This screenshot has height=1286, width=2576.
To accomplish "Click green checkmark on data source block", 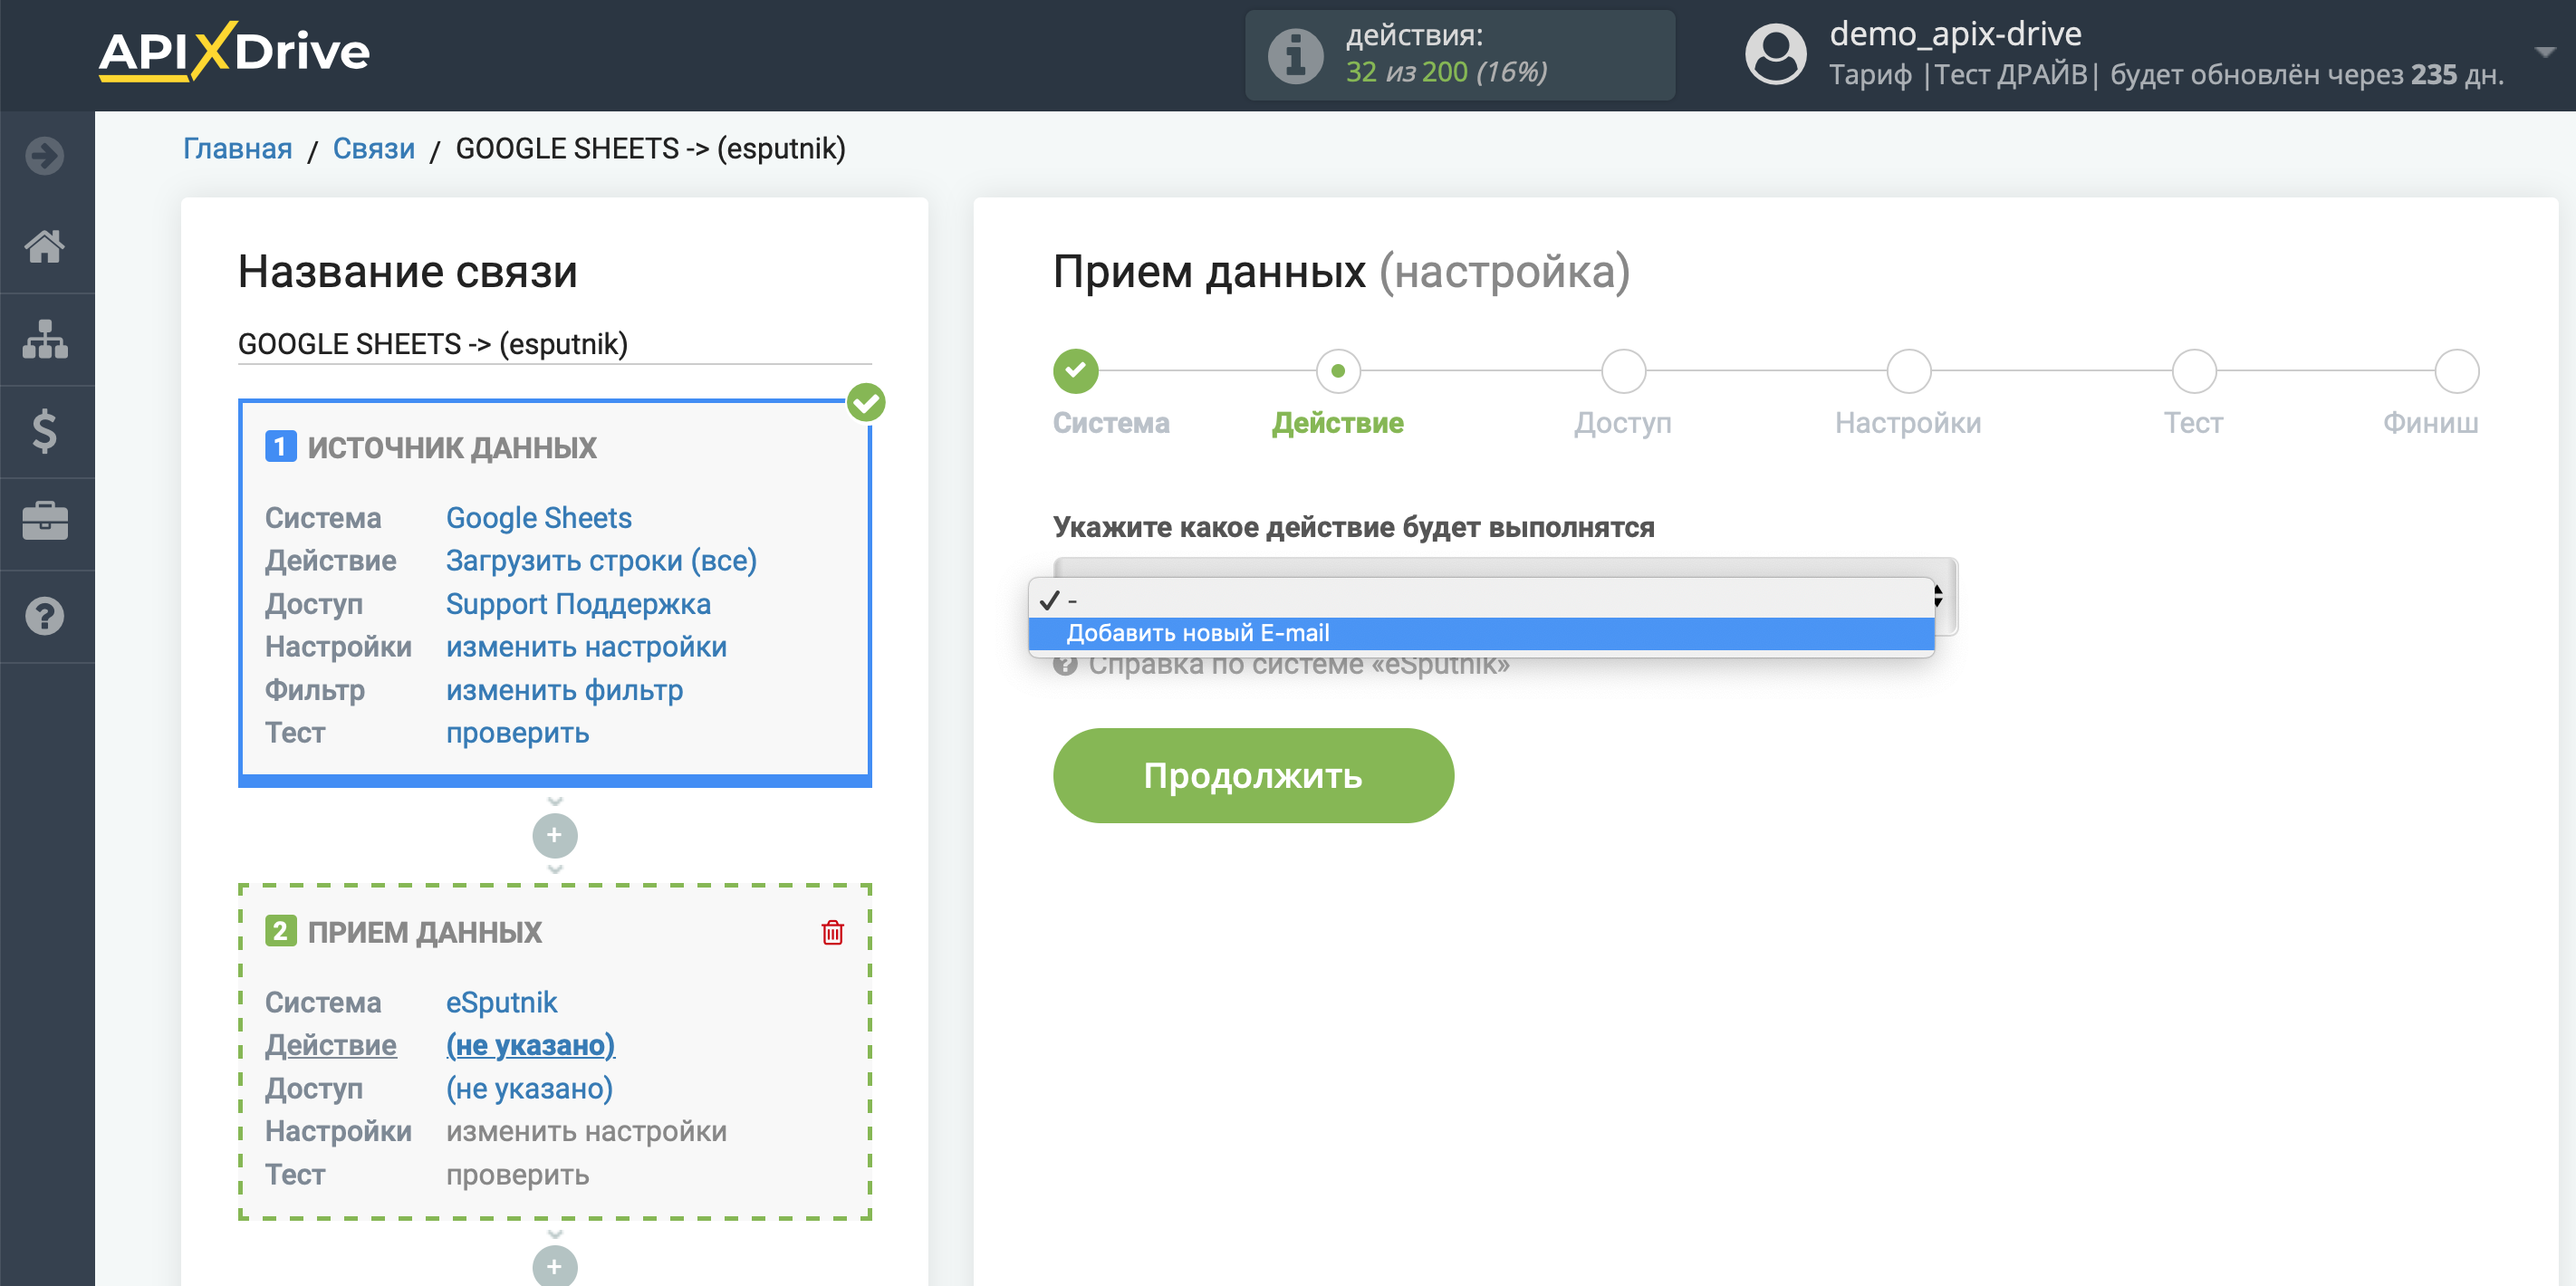I will (866, 403).
